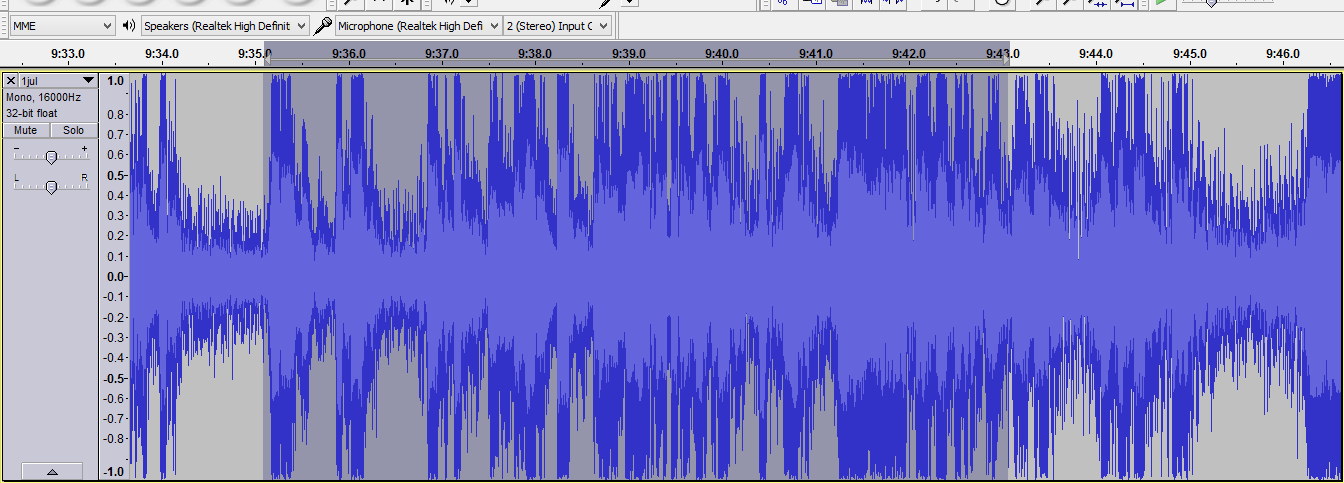Click the microphone recording device icon
This screenshot has width=1344, height=483.
tap(322, 25)
